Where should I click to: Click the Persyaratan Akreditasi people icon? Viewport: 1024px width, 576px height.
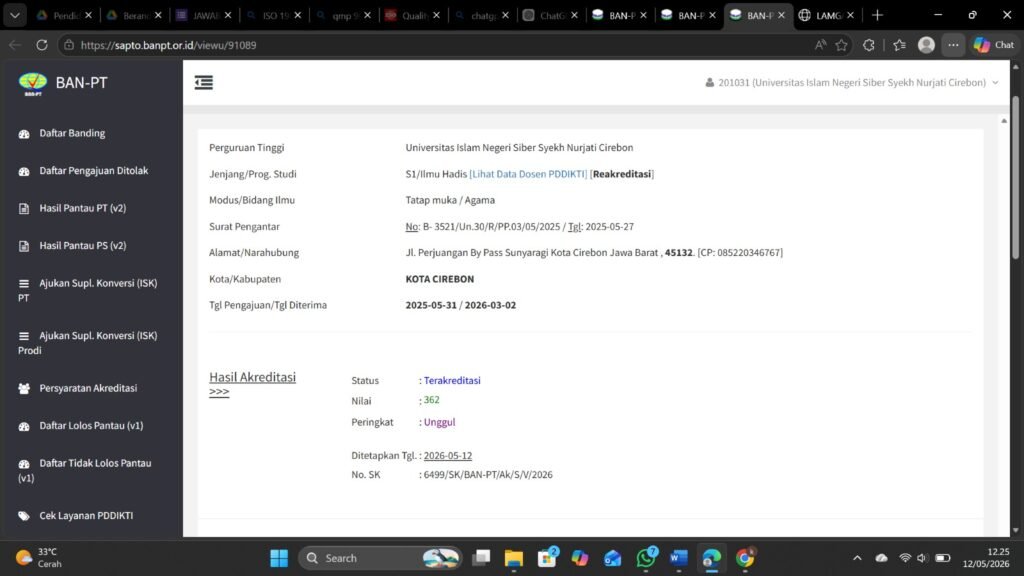24,389
